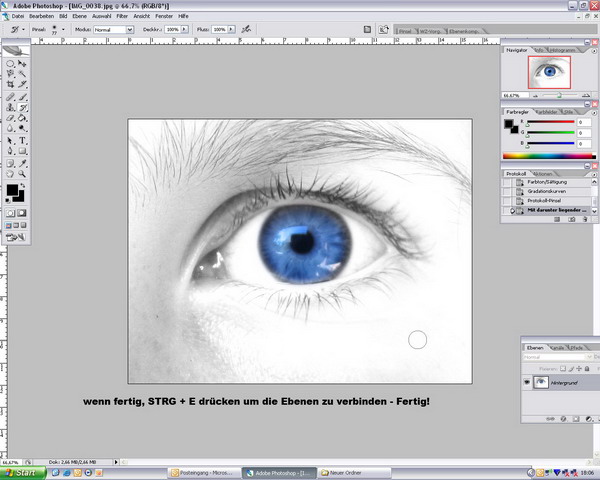Screen dimensions: 600x480
Task: Delete current history state trash icon
Action: pyautogui.click(x=585, y=219)
